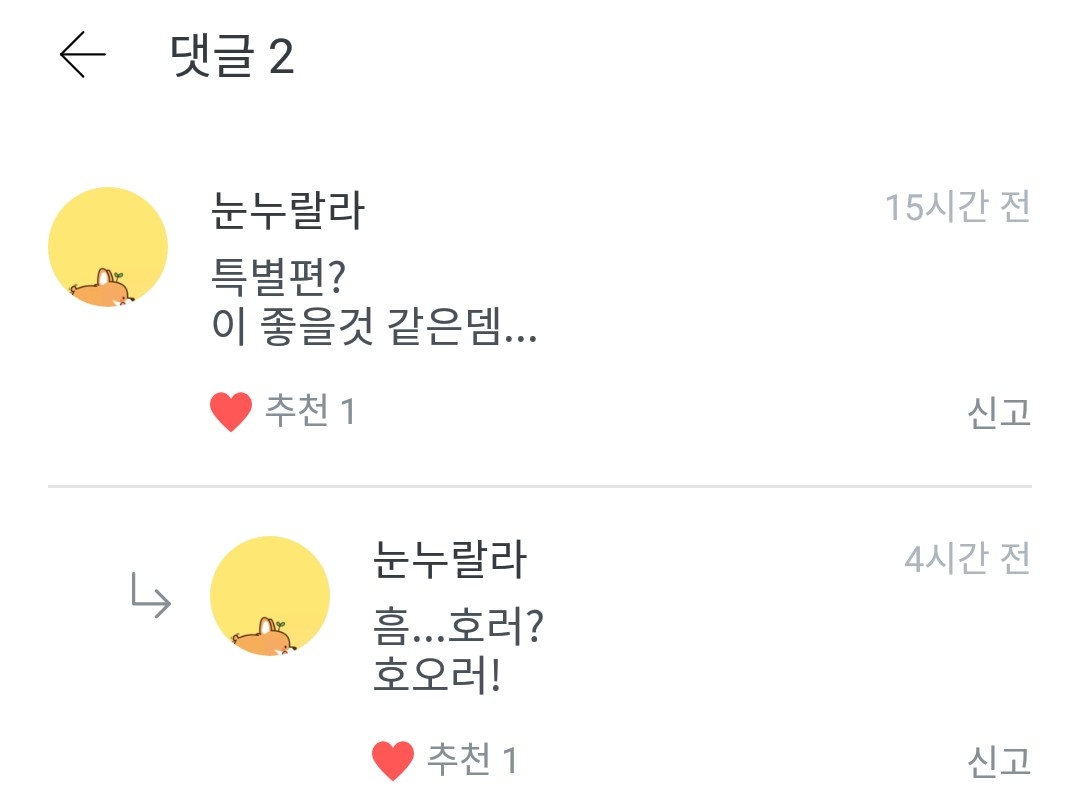Click the 이 좋을것 같은뎀... text line
Viewport: 1080px width, 810px height.
pyautogui.click(x=375, y=328)
